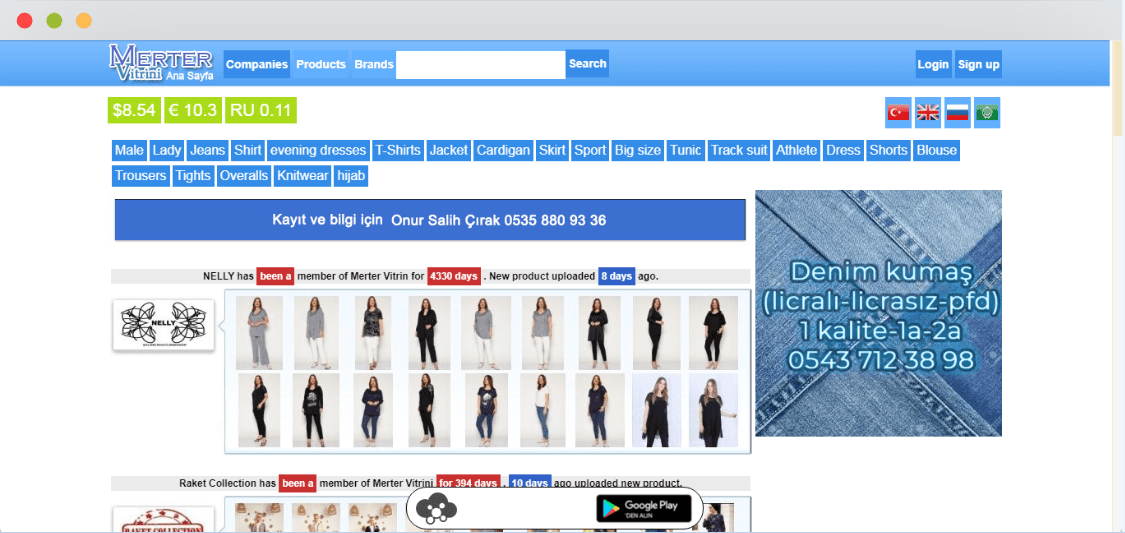Select the Male category

tap(129, 151)
